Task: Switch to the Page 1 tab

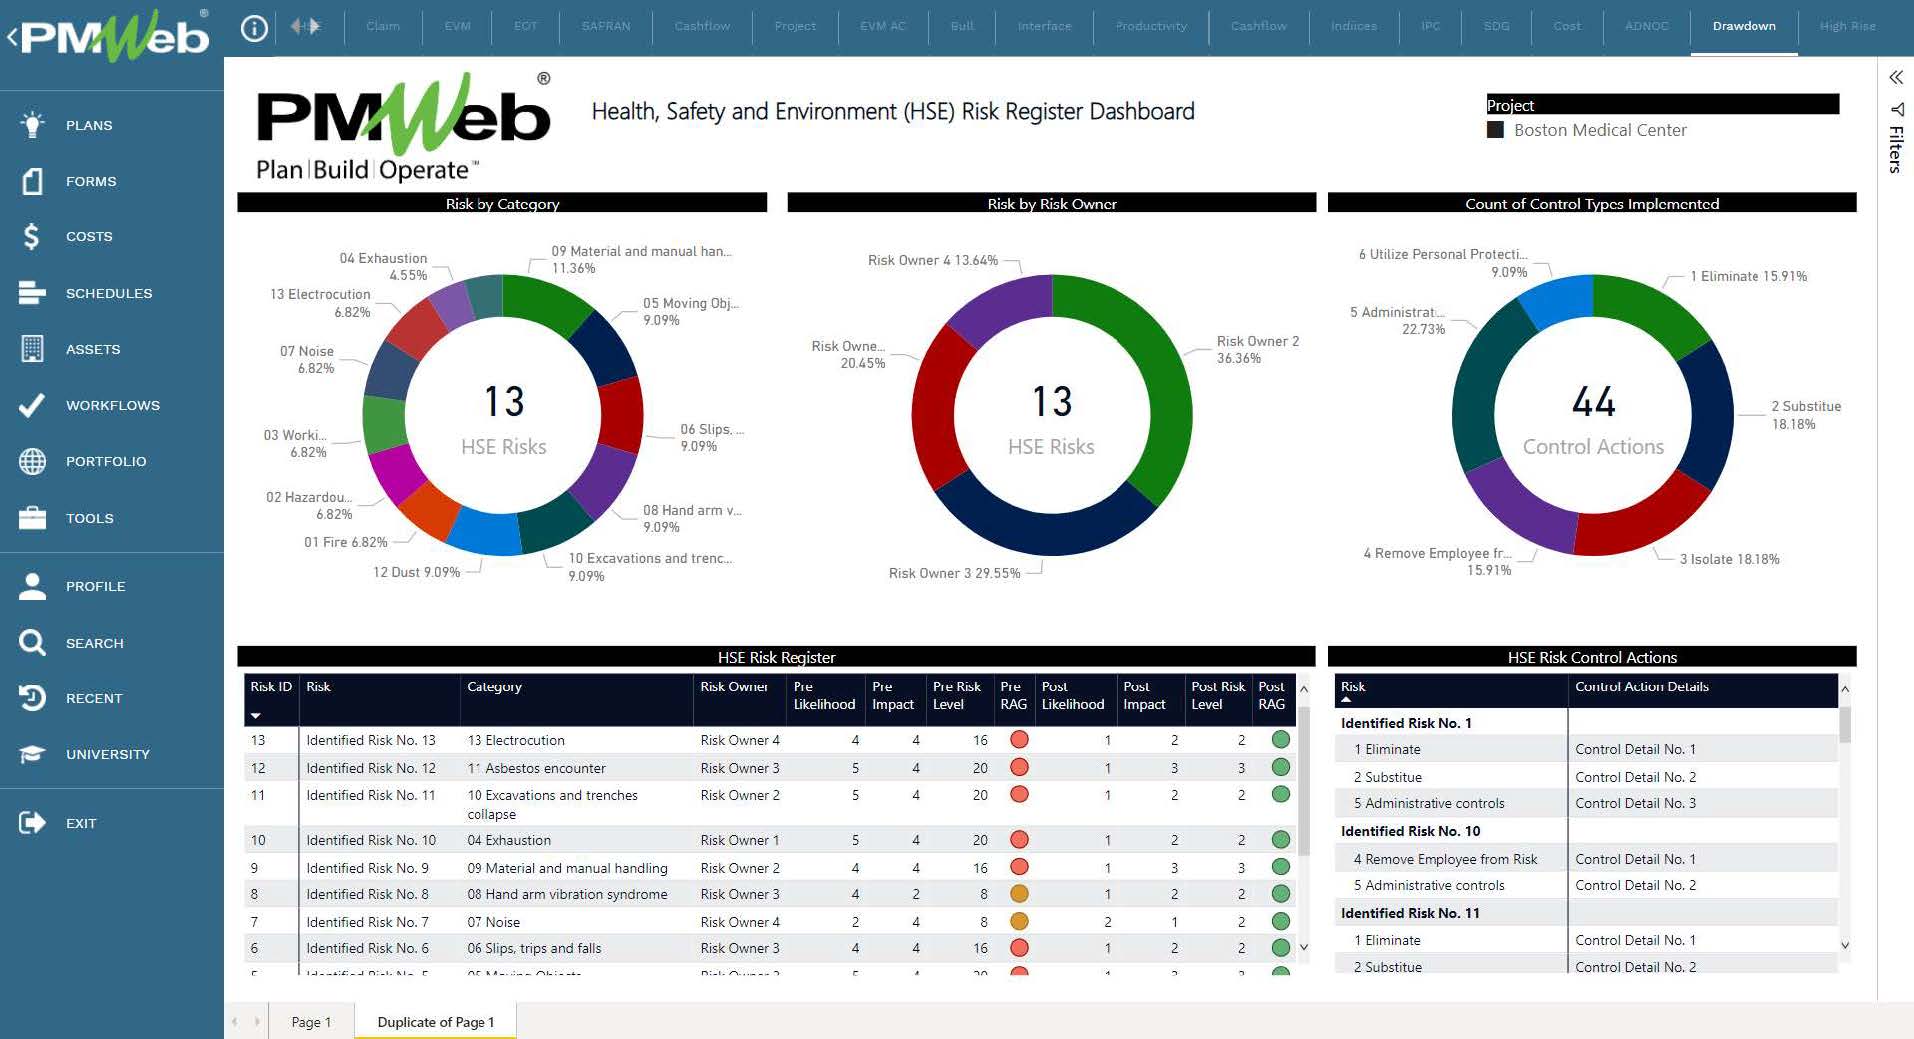Action: coord(311,1021)
